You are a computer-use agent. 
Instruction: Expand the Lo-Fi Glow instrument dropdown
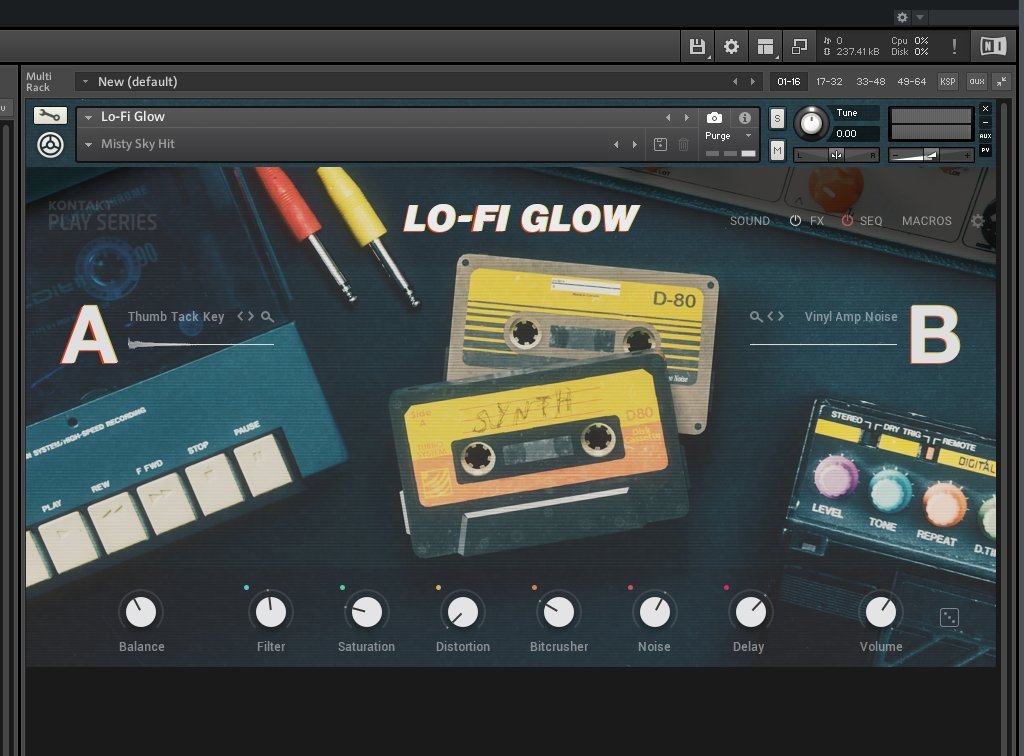88,118
